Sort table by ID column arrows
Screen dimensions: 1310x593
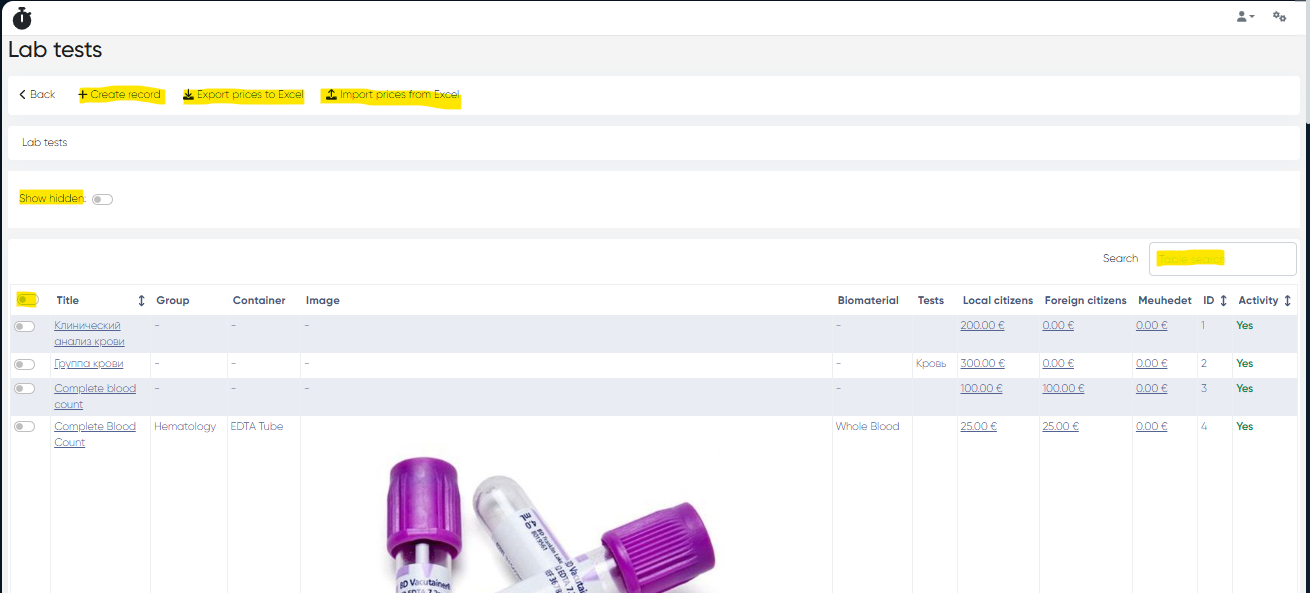1223,300
